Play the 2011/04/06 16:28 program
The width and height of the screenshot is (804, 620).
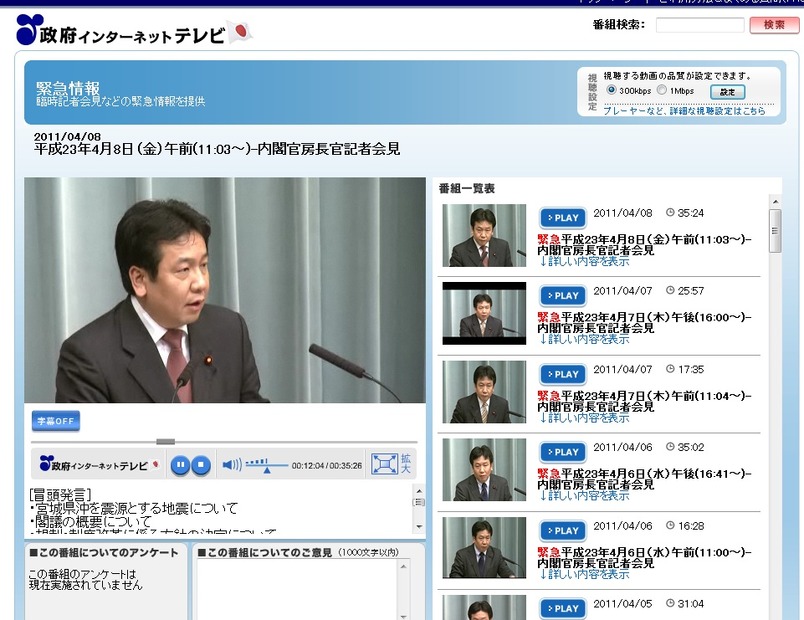click(x=562, y=531)
